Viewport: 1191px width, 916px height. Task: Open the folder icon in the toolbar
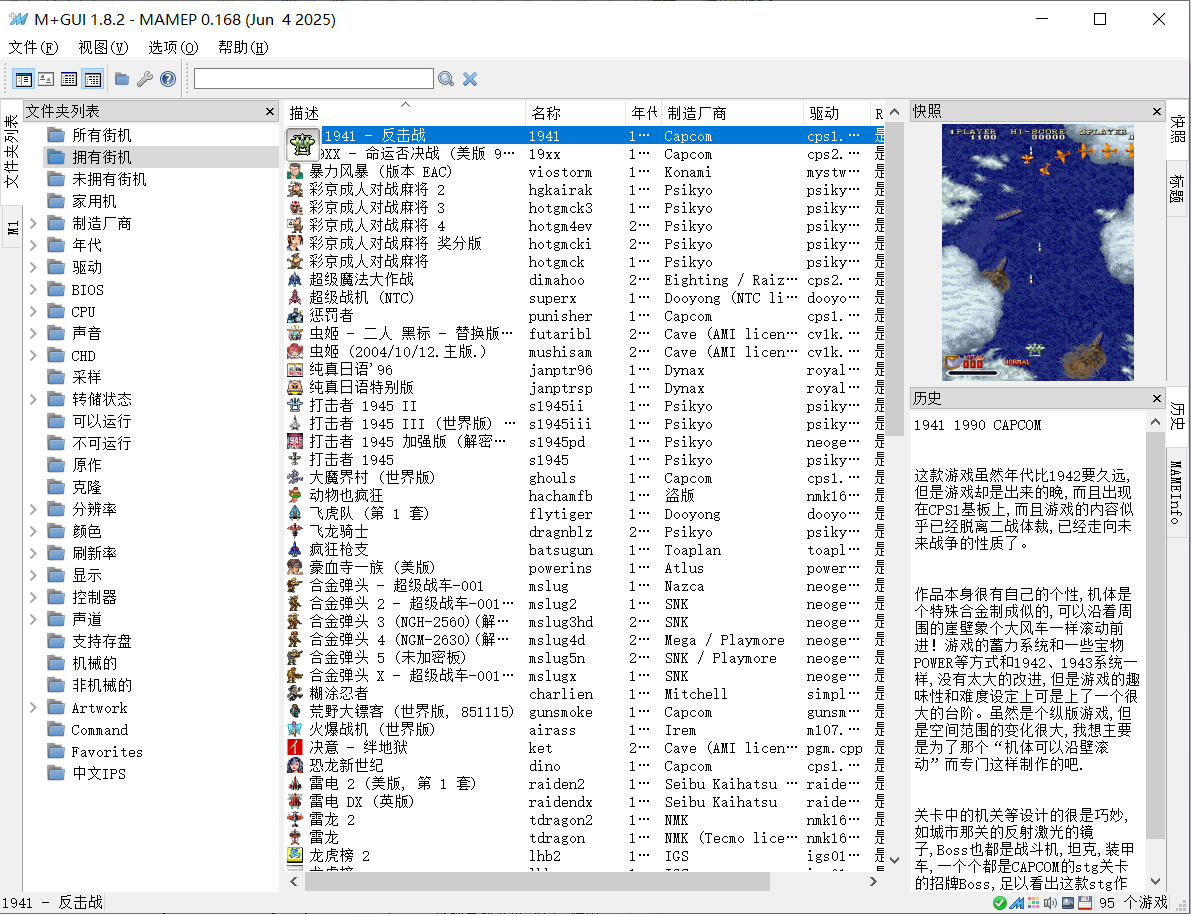pyautogui.click(x=122, y=78)
